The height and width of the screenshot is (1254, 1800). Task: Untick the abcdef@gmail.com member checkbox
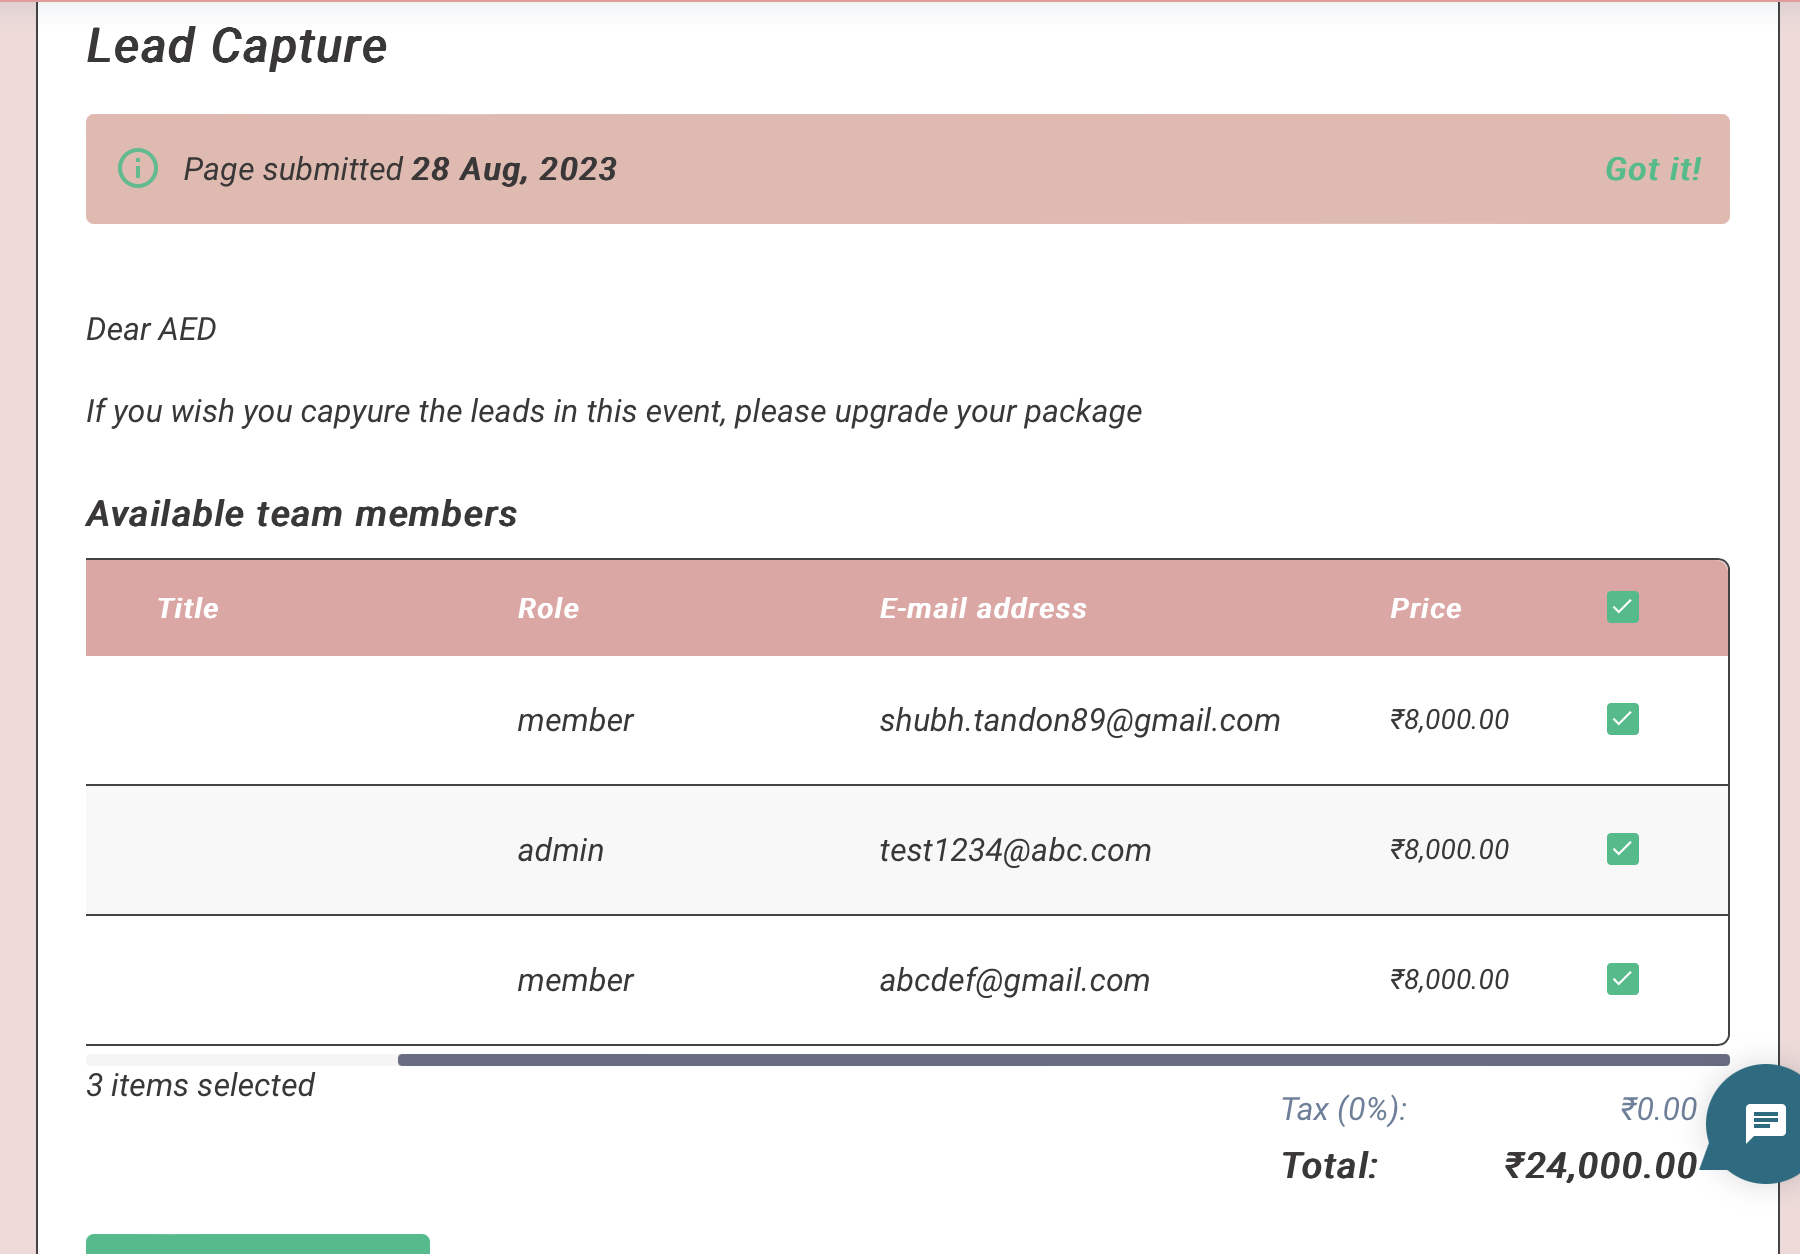tap(1622, 979)
